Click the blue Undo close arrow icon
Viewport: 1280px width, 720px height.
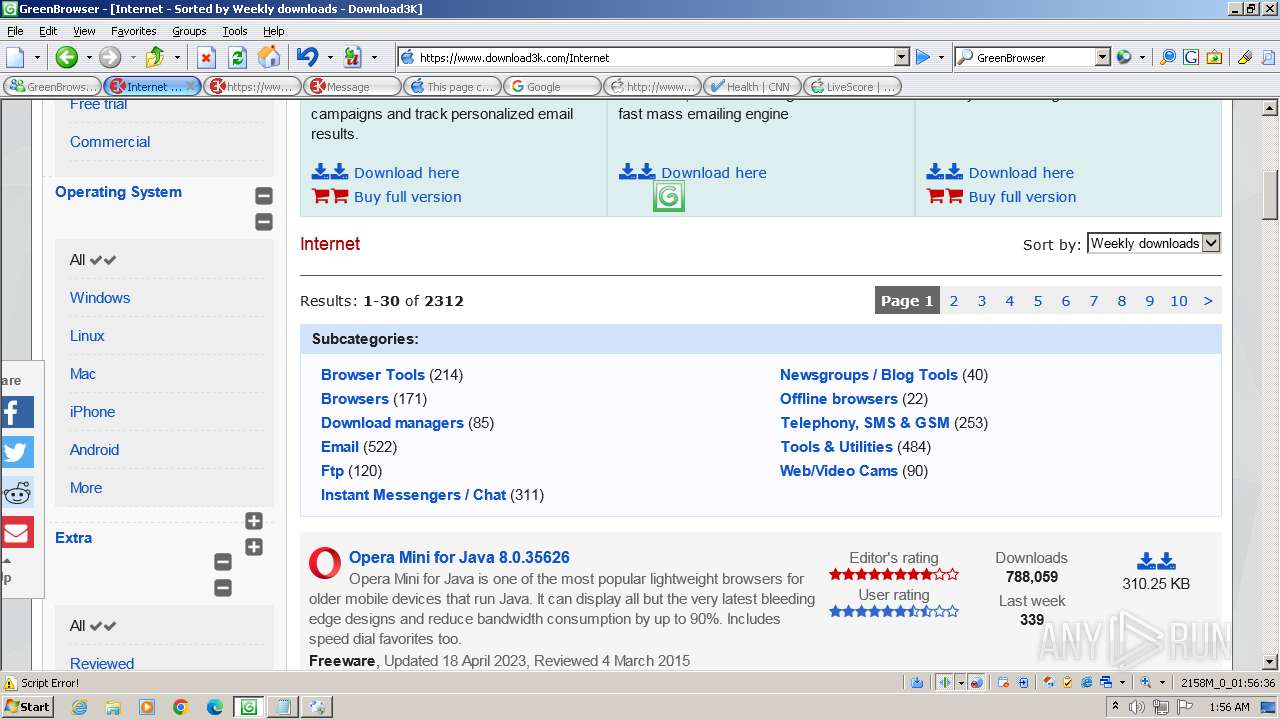coord(307,57)
